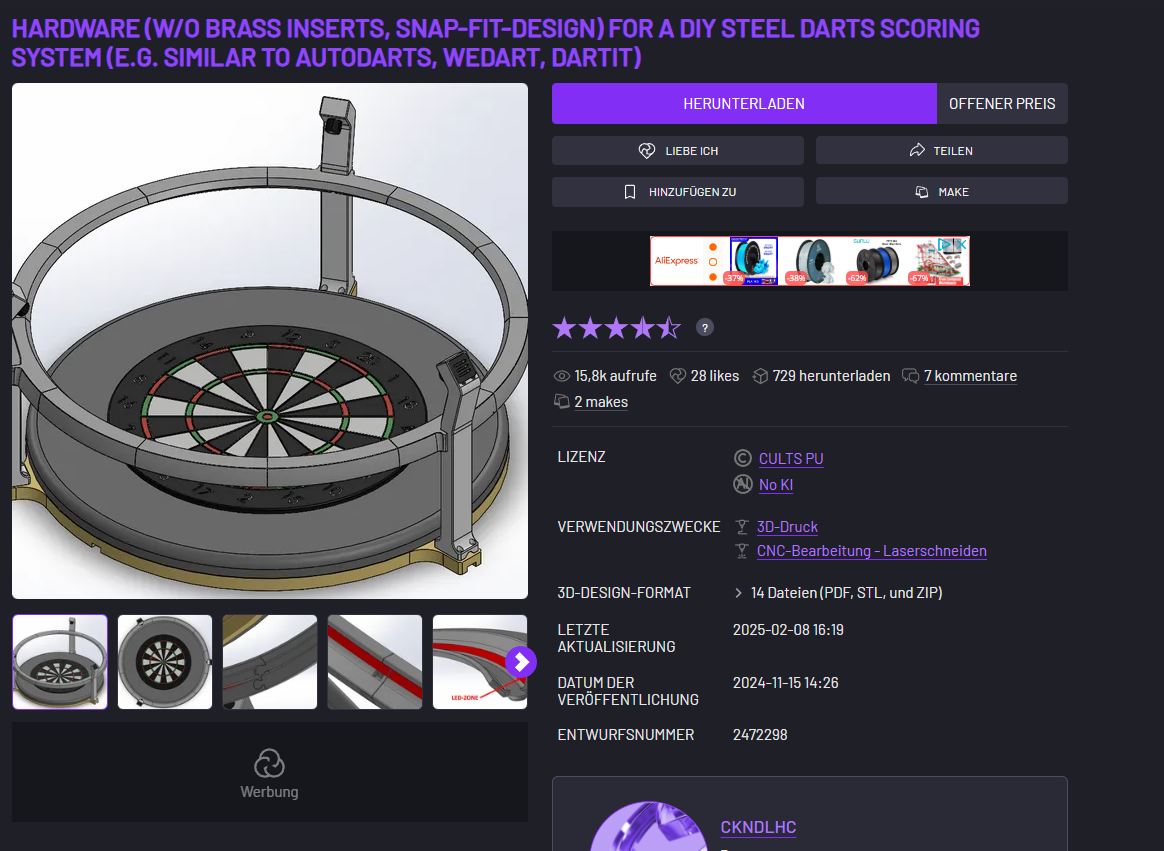Screen dimensions: 1164x851
Task: Select the second thumbnail top-view dartboard
Action: [165, 662]
